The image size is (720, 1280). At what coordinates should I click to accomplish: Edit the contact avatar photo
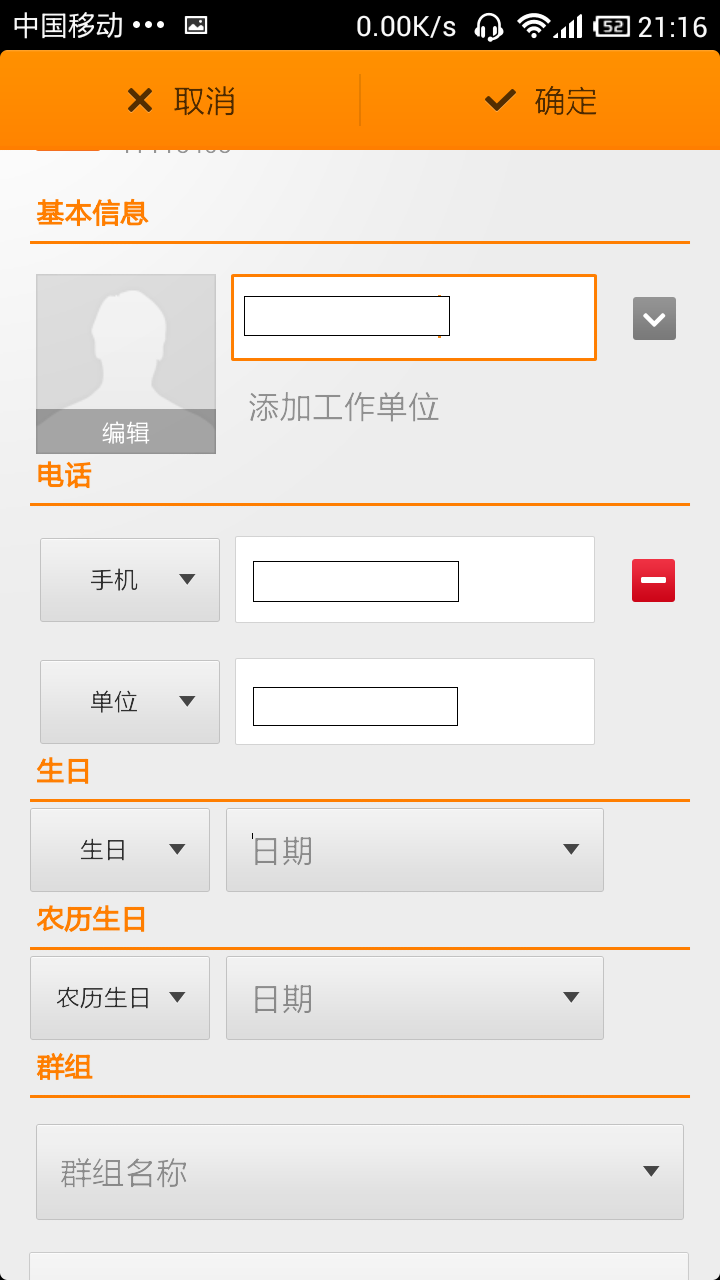point(126,350)
